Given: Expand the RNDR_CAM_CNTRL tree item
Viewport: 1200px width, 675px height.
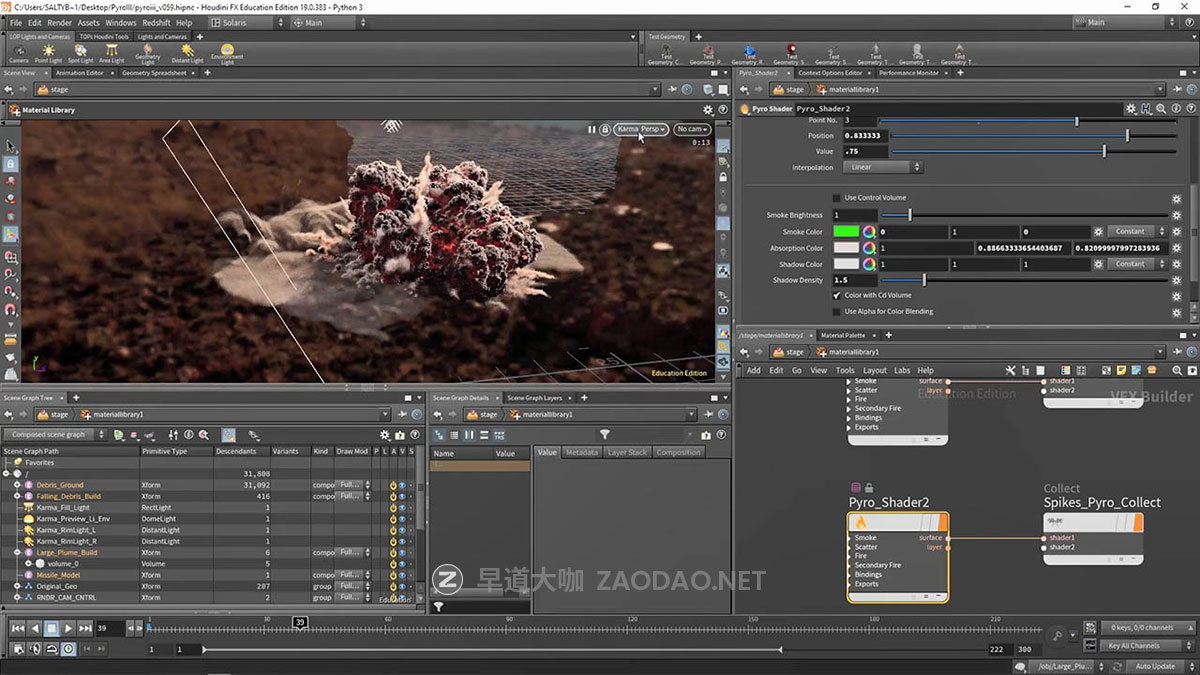Looking at the screenshot, I should 16,597.
